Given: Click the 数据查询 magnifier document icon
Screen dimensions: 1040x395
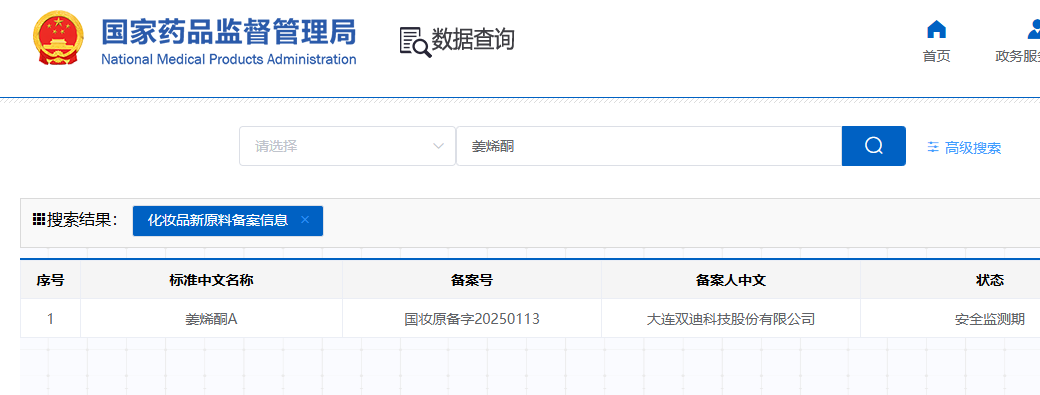Looking at the screenshot, I should (x=415, y=42).
